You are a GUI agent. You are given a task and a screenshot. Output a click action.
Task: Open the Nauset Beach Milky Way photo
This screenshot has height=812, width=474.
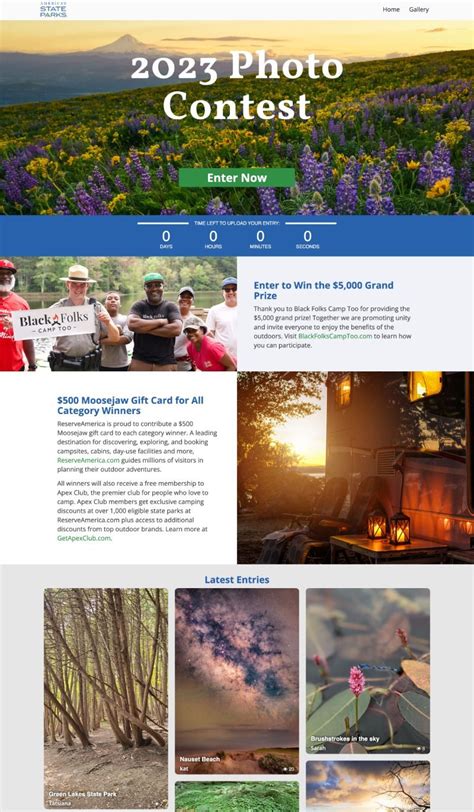click(x=237, y=681)
